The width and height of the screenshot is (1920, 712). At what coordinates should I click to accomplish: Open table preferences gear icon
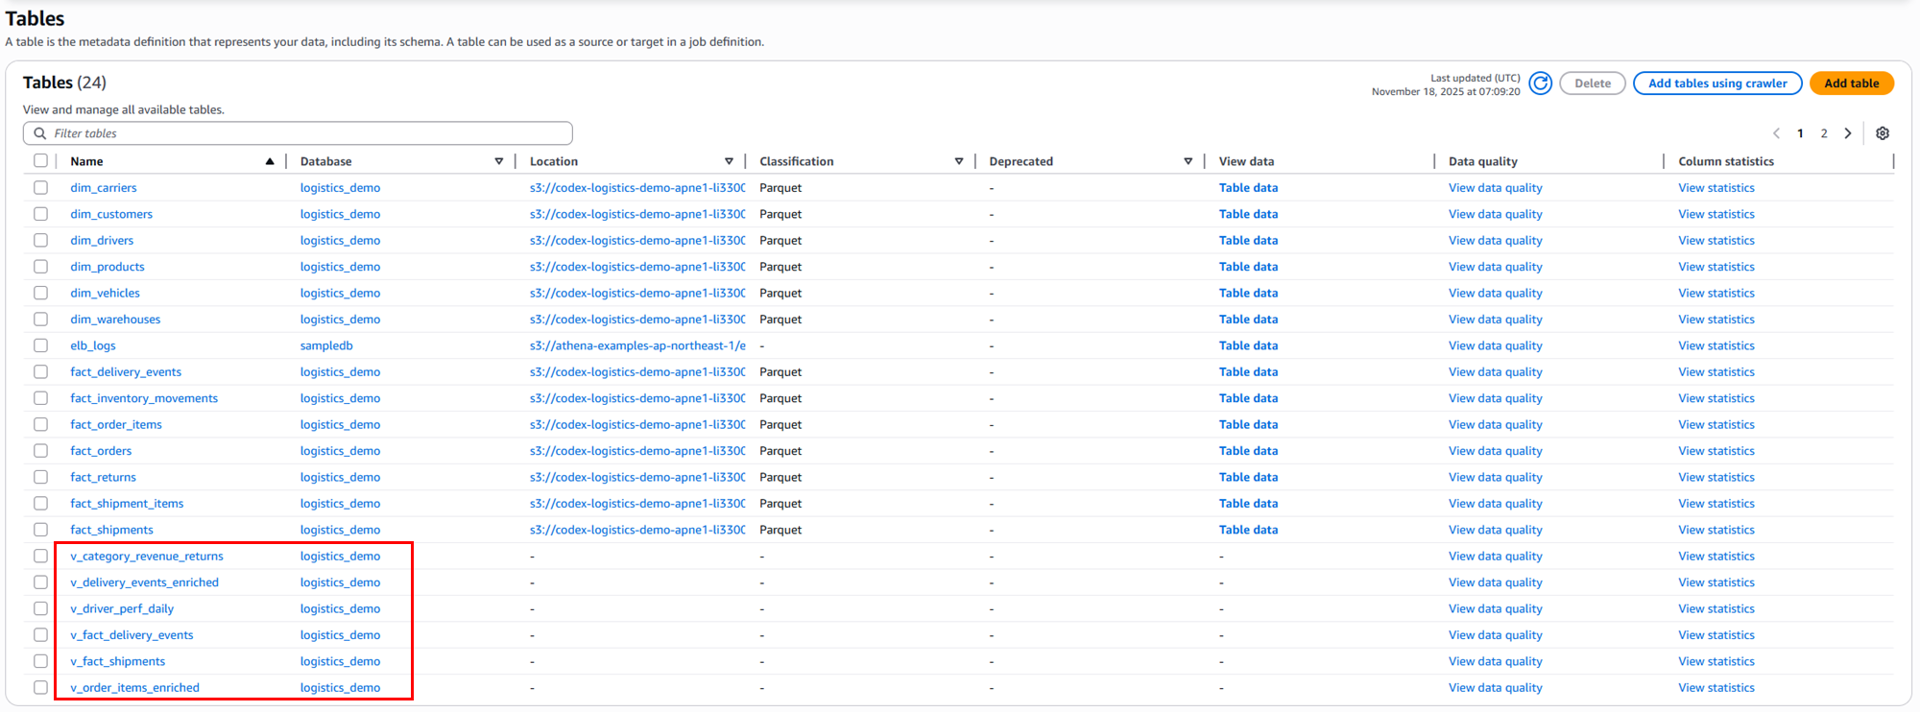(1882, 133)
